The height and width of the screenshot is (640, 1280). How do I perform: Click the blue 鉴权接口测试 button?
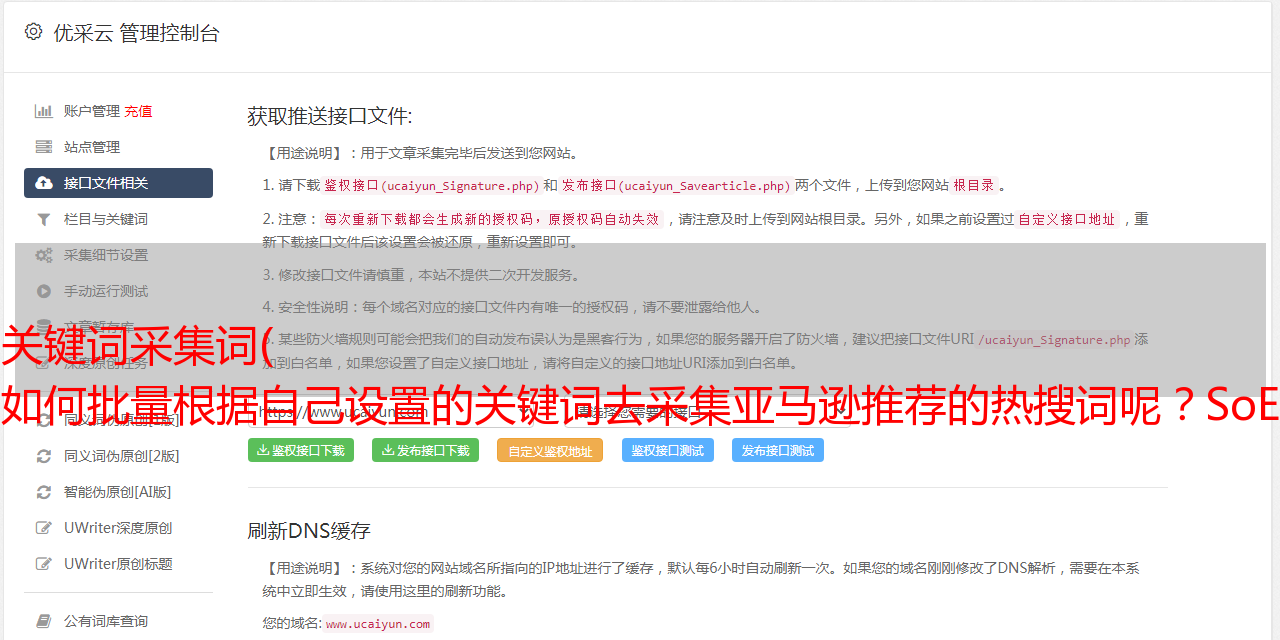pyautogui.click(x=668, y=451)
